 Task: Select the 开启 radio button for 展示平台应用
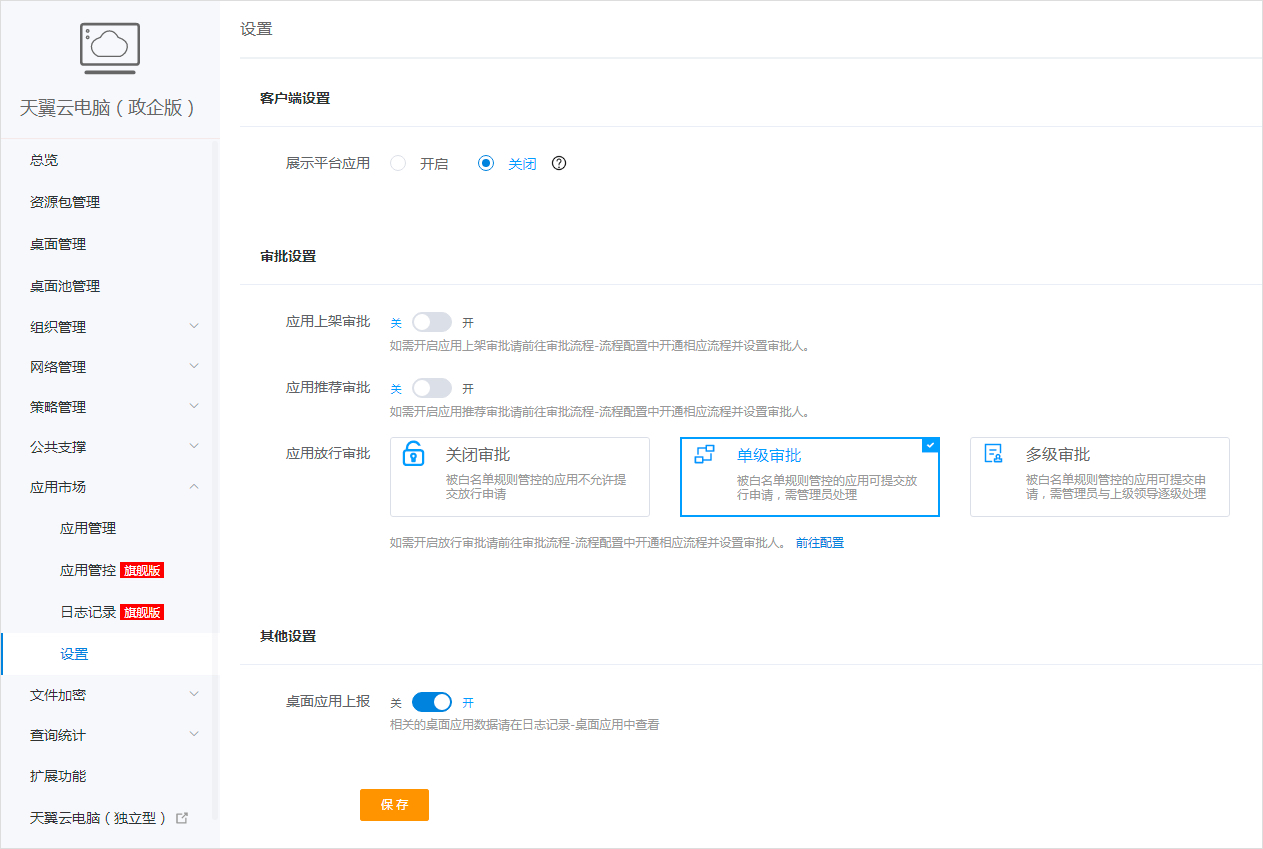point(399,163)
